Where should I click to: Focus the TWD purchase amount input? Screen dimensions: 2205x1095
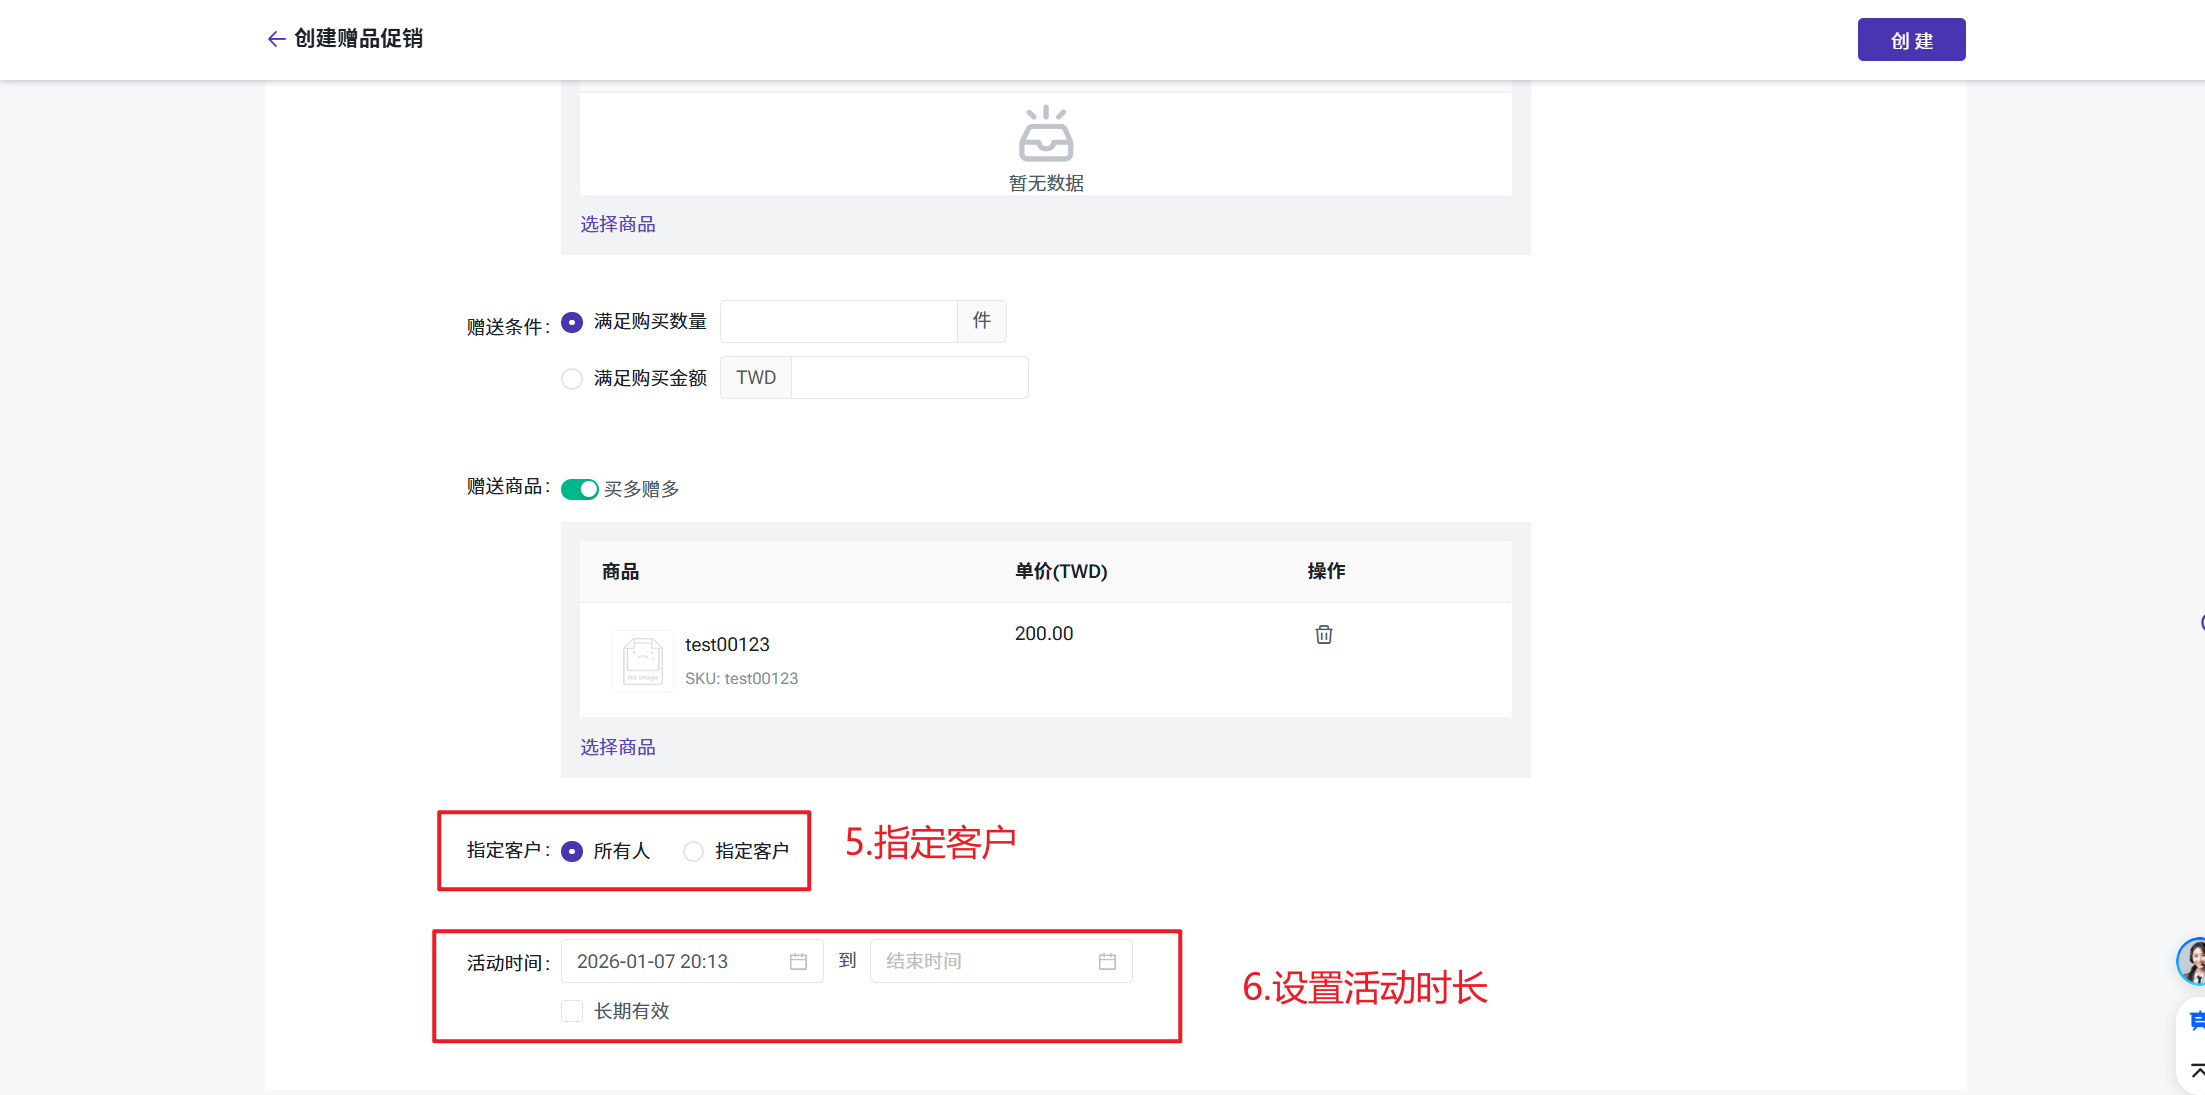908,378
